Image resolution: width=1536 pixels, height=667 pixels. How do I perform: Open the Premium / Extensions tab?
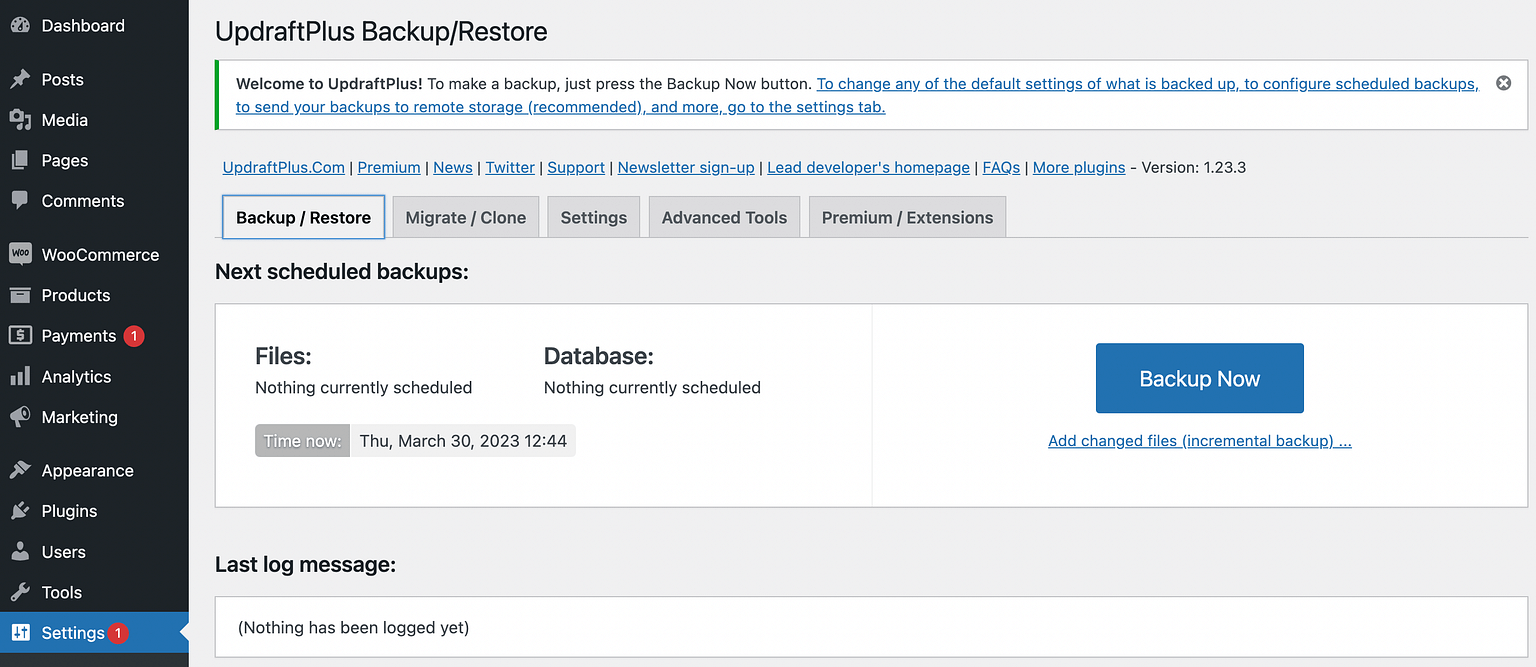[906, 216]
